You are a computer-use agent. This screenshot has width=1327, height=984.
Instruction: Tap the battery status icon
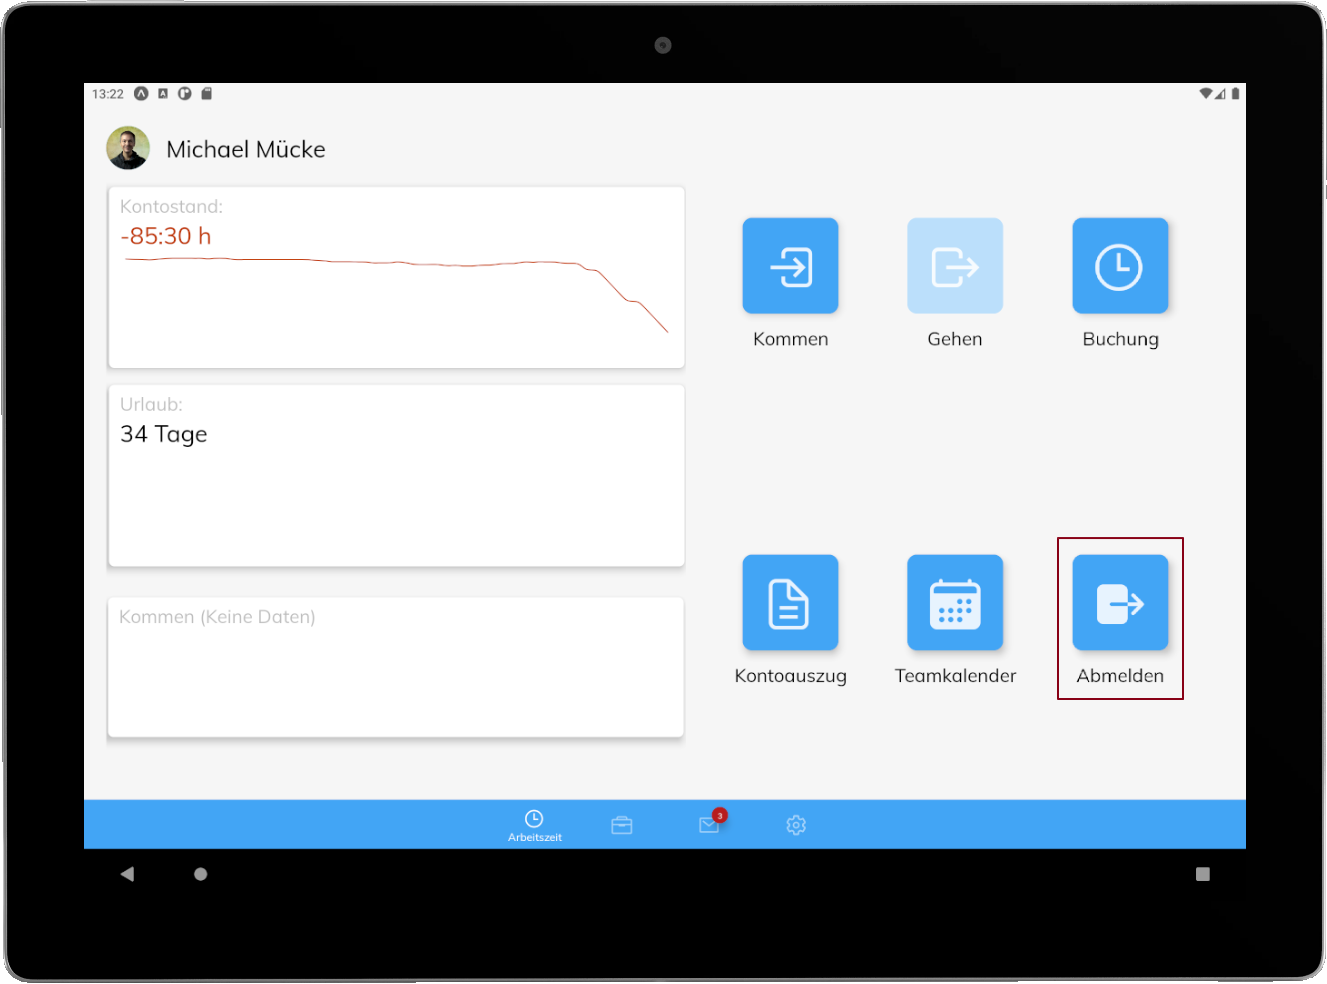pos(1235,94)
